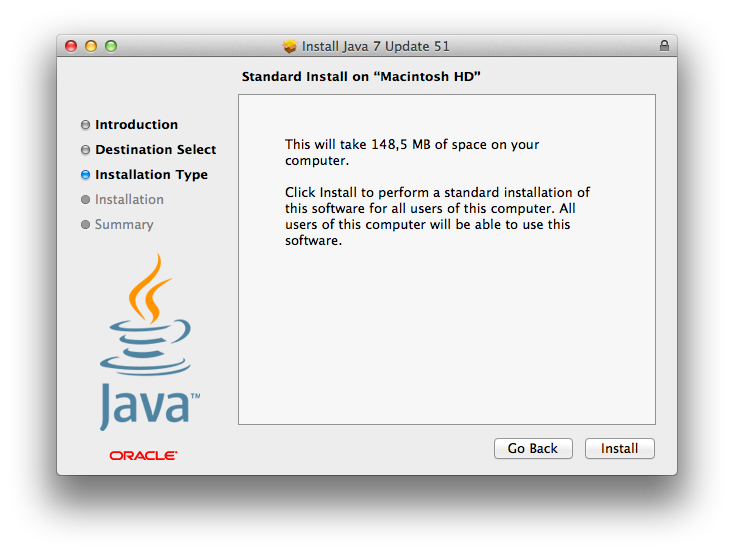The height and width of the screenshot is (554, 734).
Task: Click the Summary step label
Action: (x=124, y=224)
